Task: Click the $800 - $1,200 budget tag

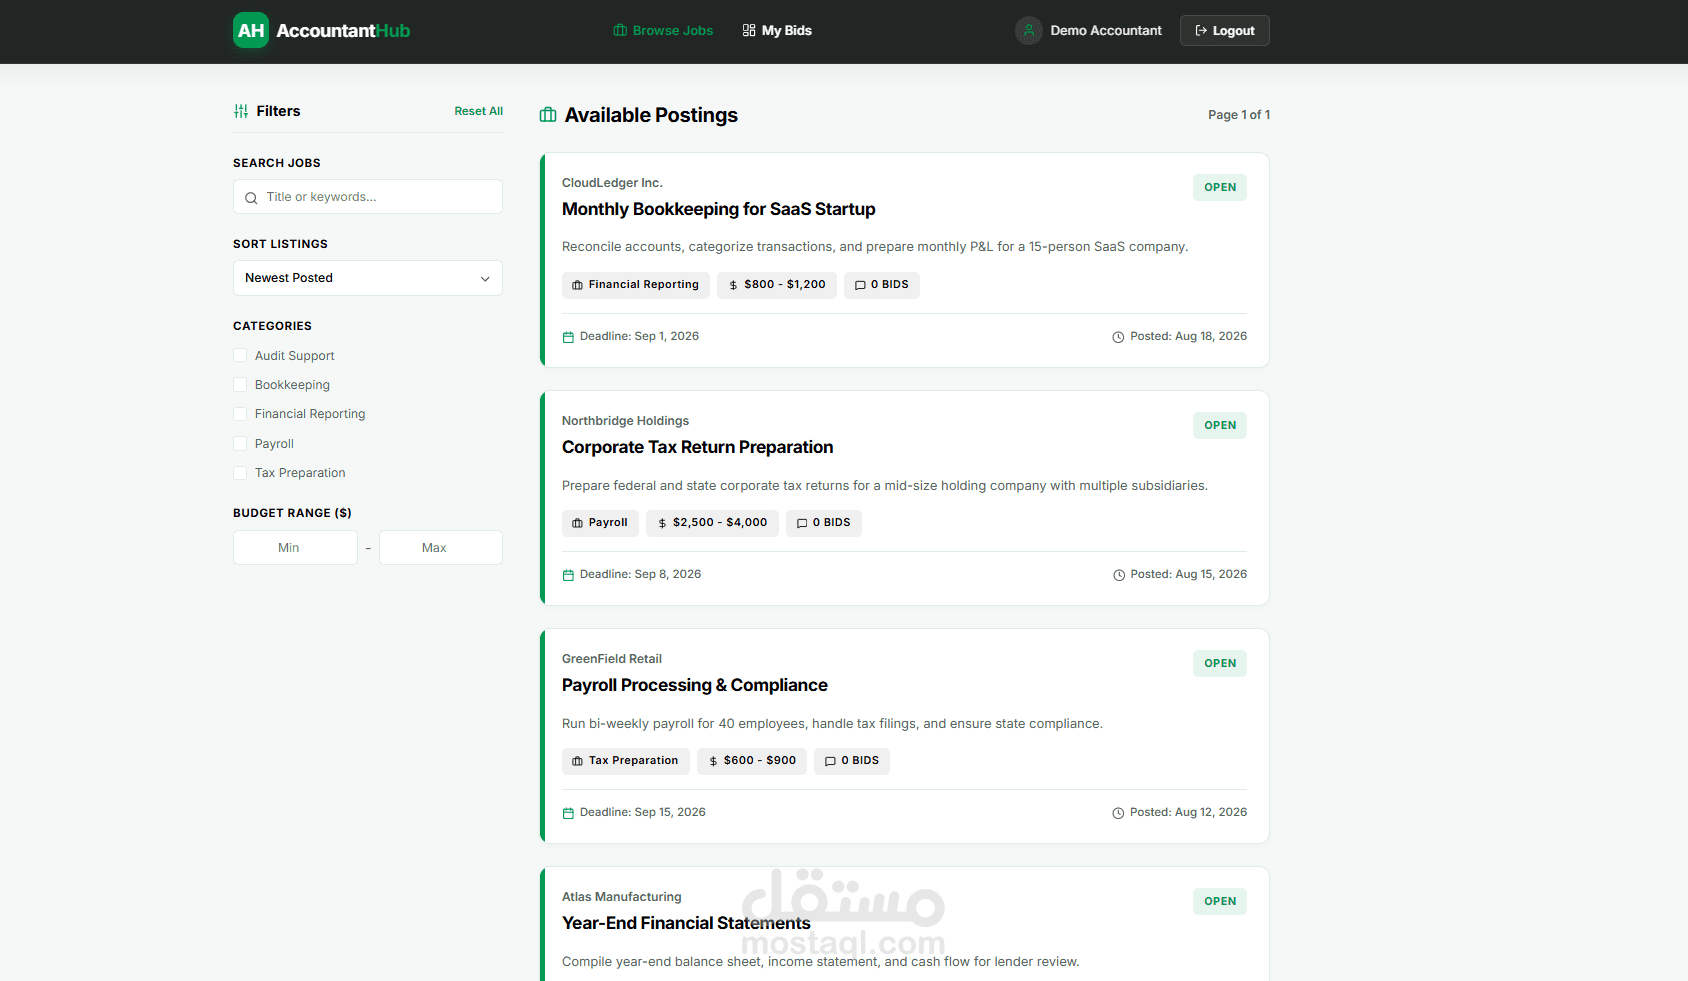Action: coord(777,285)
